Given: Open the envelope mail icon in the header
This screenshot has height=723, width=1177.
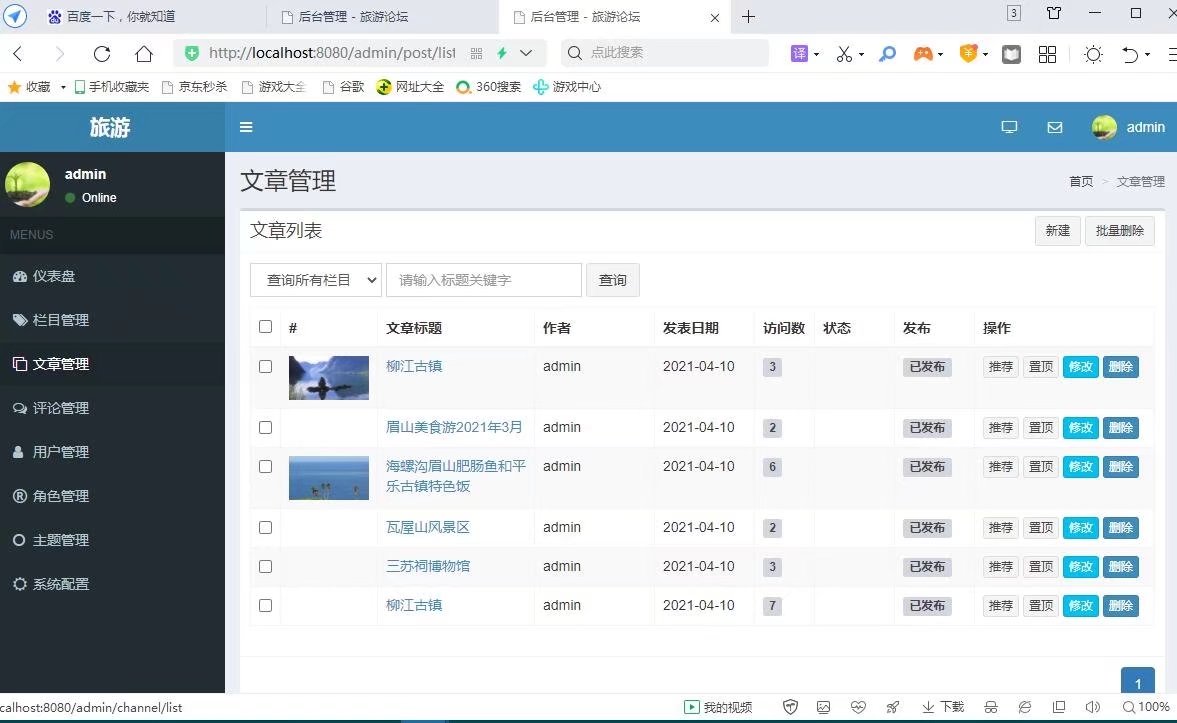Looking at the screenshot, I should point(1055,127).
